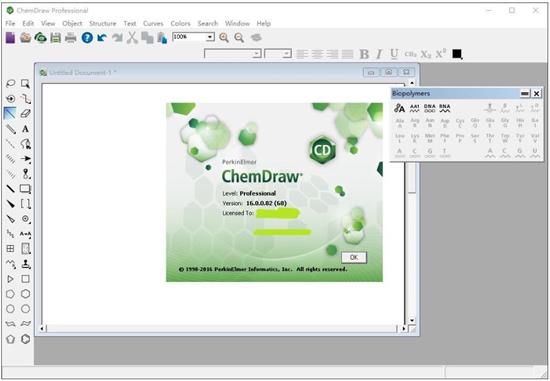Zoom out with the magnifier minus icon

click(239, 37)
